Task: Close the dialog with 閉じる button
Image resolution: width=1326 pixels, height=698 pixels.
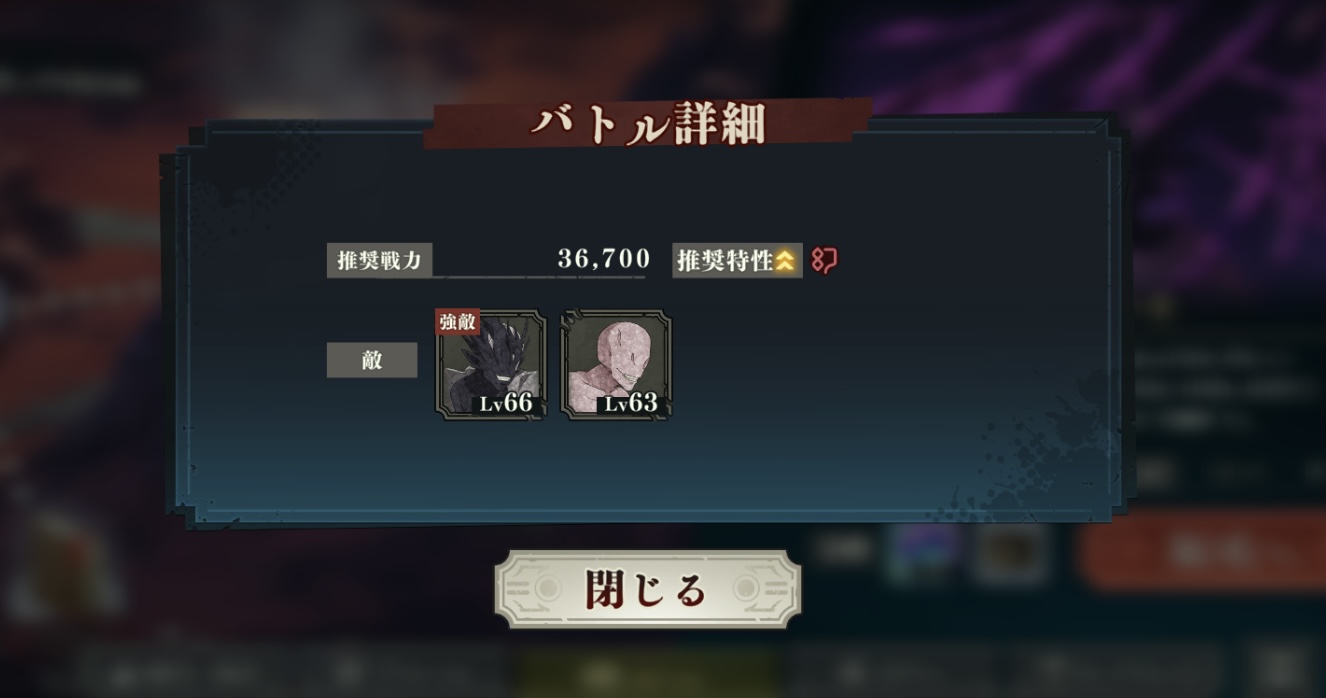Action: pos(648,589)
